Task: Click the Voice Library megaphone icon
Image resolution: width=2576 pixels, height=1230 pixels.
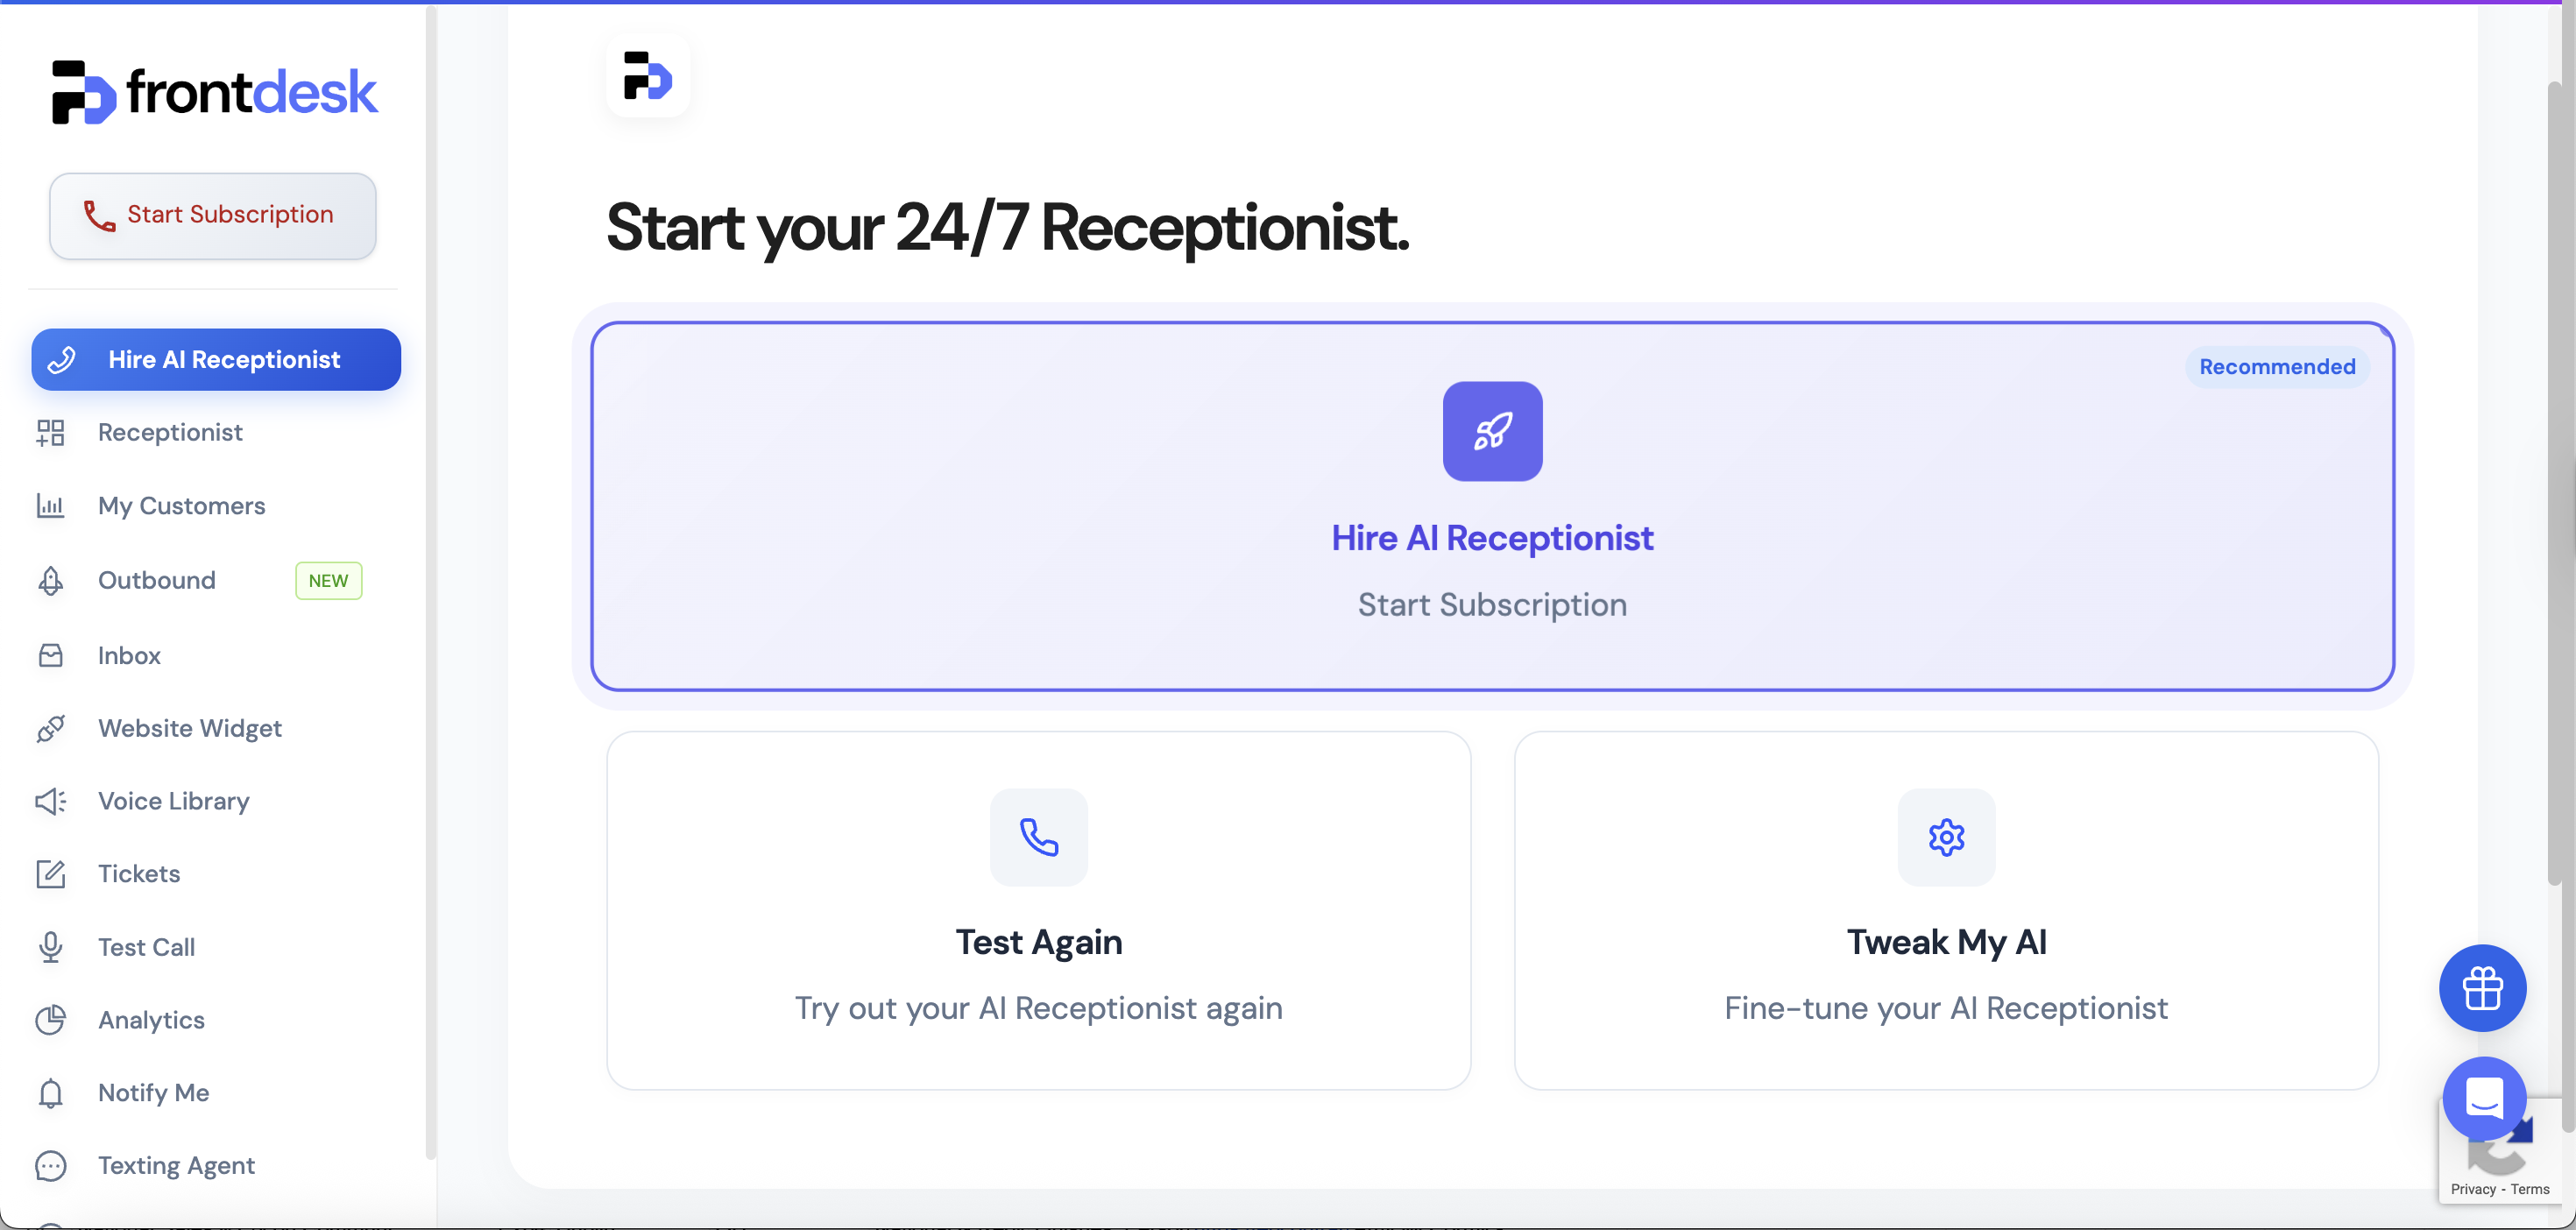Action: pyautogui.click(x=50, y=801)
